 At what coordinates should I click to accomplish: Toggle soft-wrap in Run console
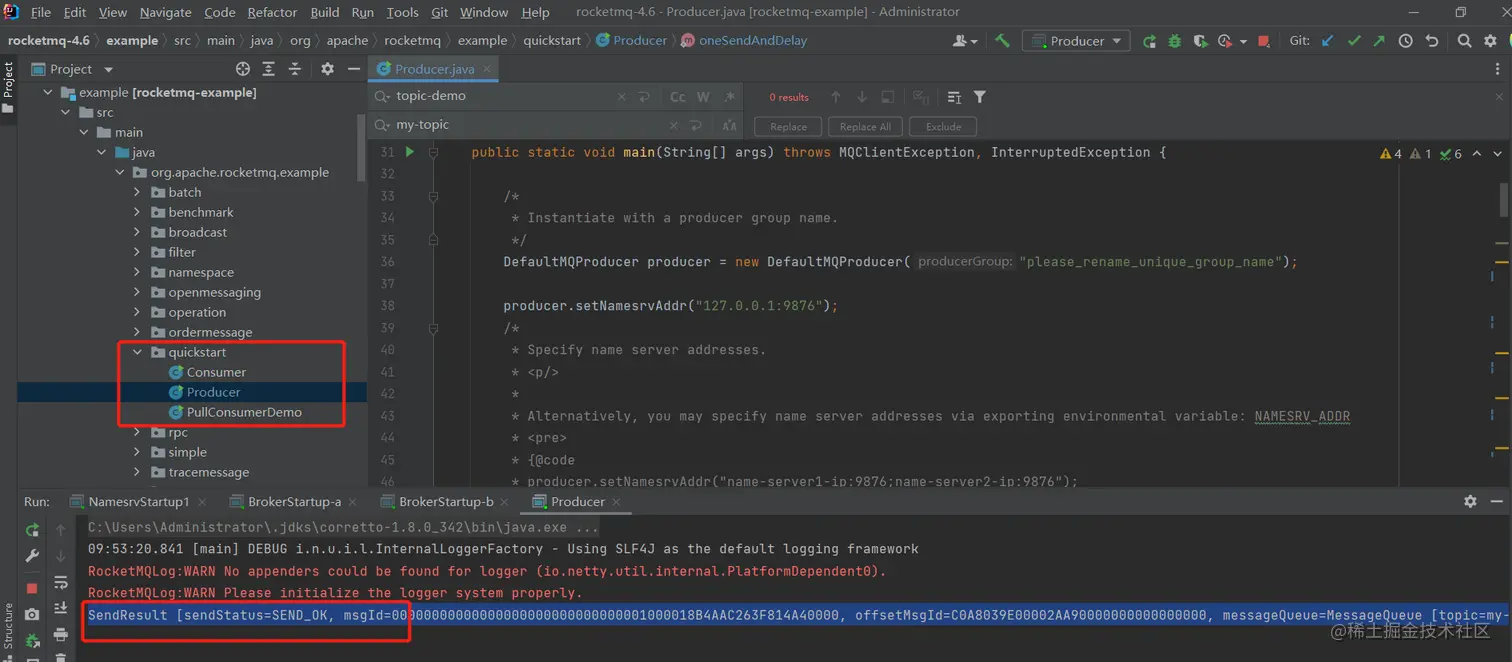61,582
